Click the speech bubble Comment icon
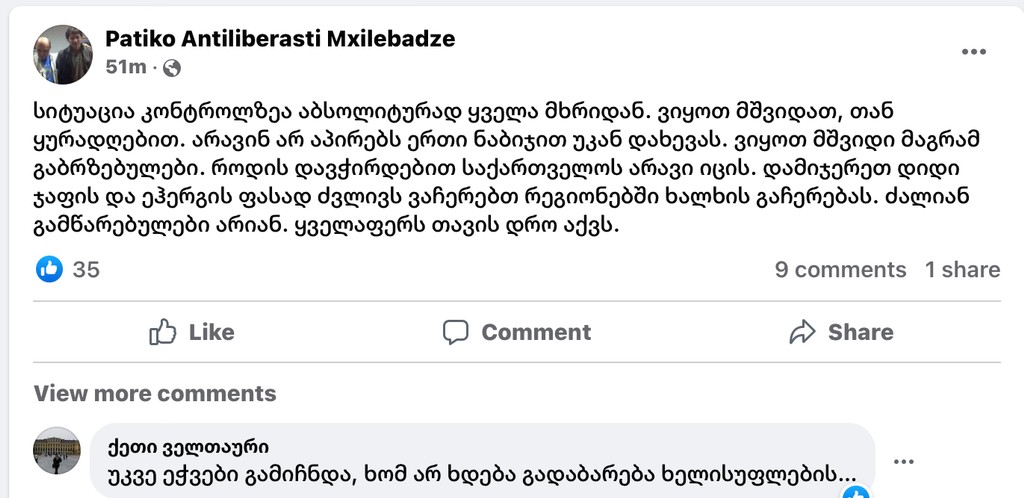1024x498 pixels. click(x=456, y=332)
